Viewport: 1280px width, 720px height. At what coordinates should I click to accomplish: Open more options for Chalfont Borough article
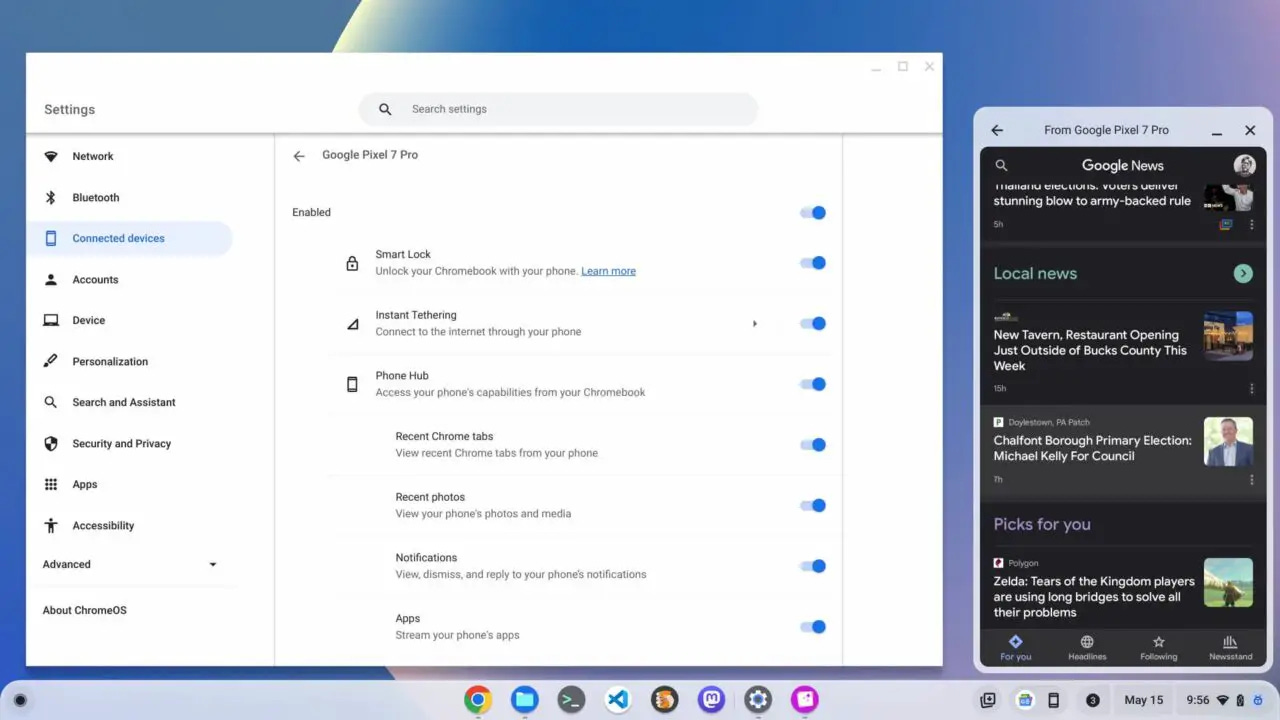pos(1251,480)
